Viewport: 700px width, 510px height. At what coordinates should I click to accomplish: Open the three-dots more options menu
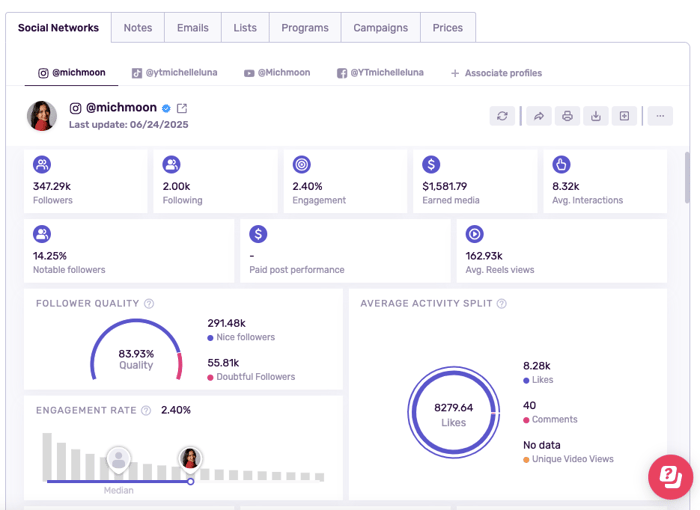(x=660, y=116)
